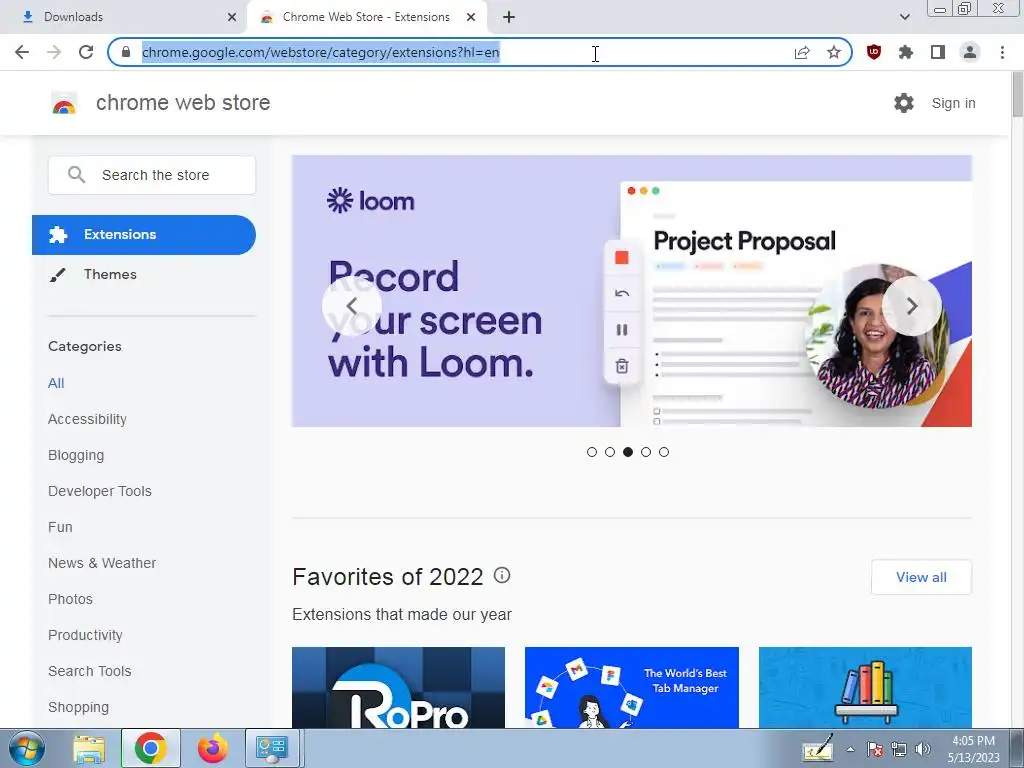Toggle the Chrome side panel
Image resolution: width=1024 pixels, height=768 pixels.
938,52
